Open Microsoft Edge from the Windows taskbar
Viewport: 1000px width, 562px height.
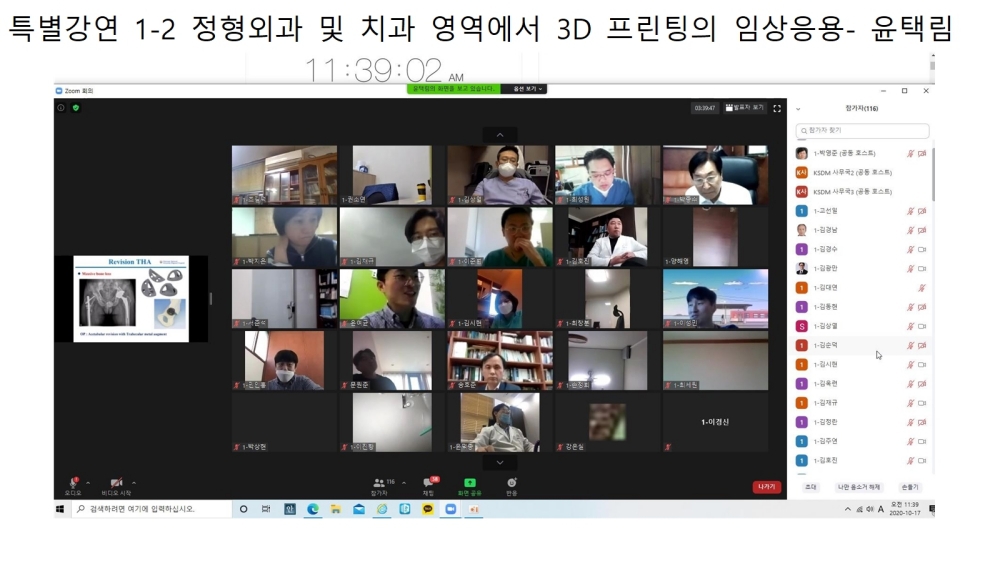[313, 509]
